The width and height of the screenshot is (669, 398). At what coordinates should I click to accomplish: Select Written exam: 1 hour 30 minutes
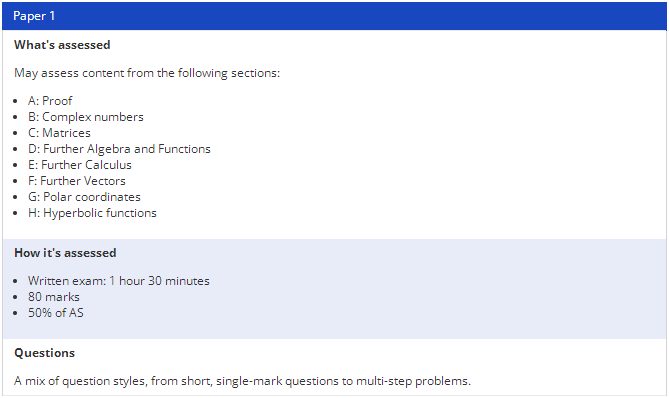[x=119, y=281]
